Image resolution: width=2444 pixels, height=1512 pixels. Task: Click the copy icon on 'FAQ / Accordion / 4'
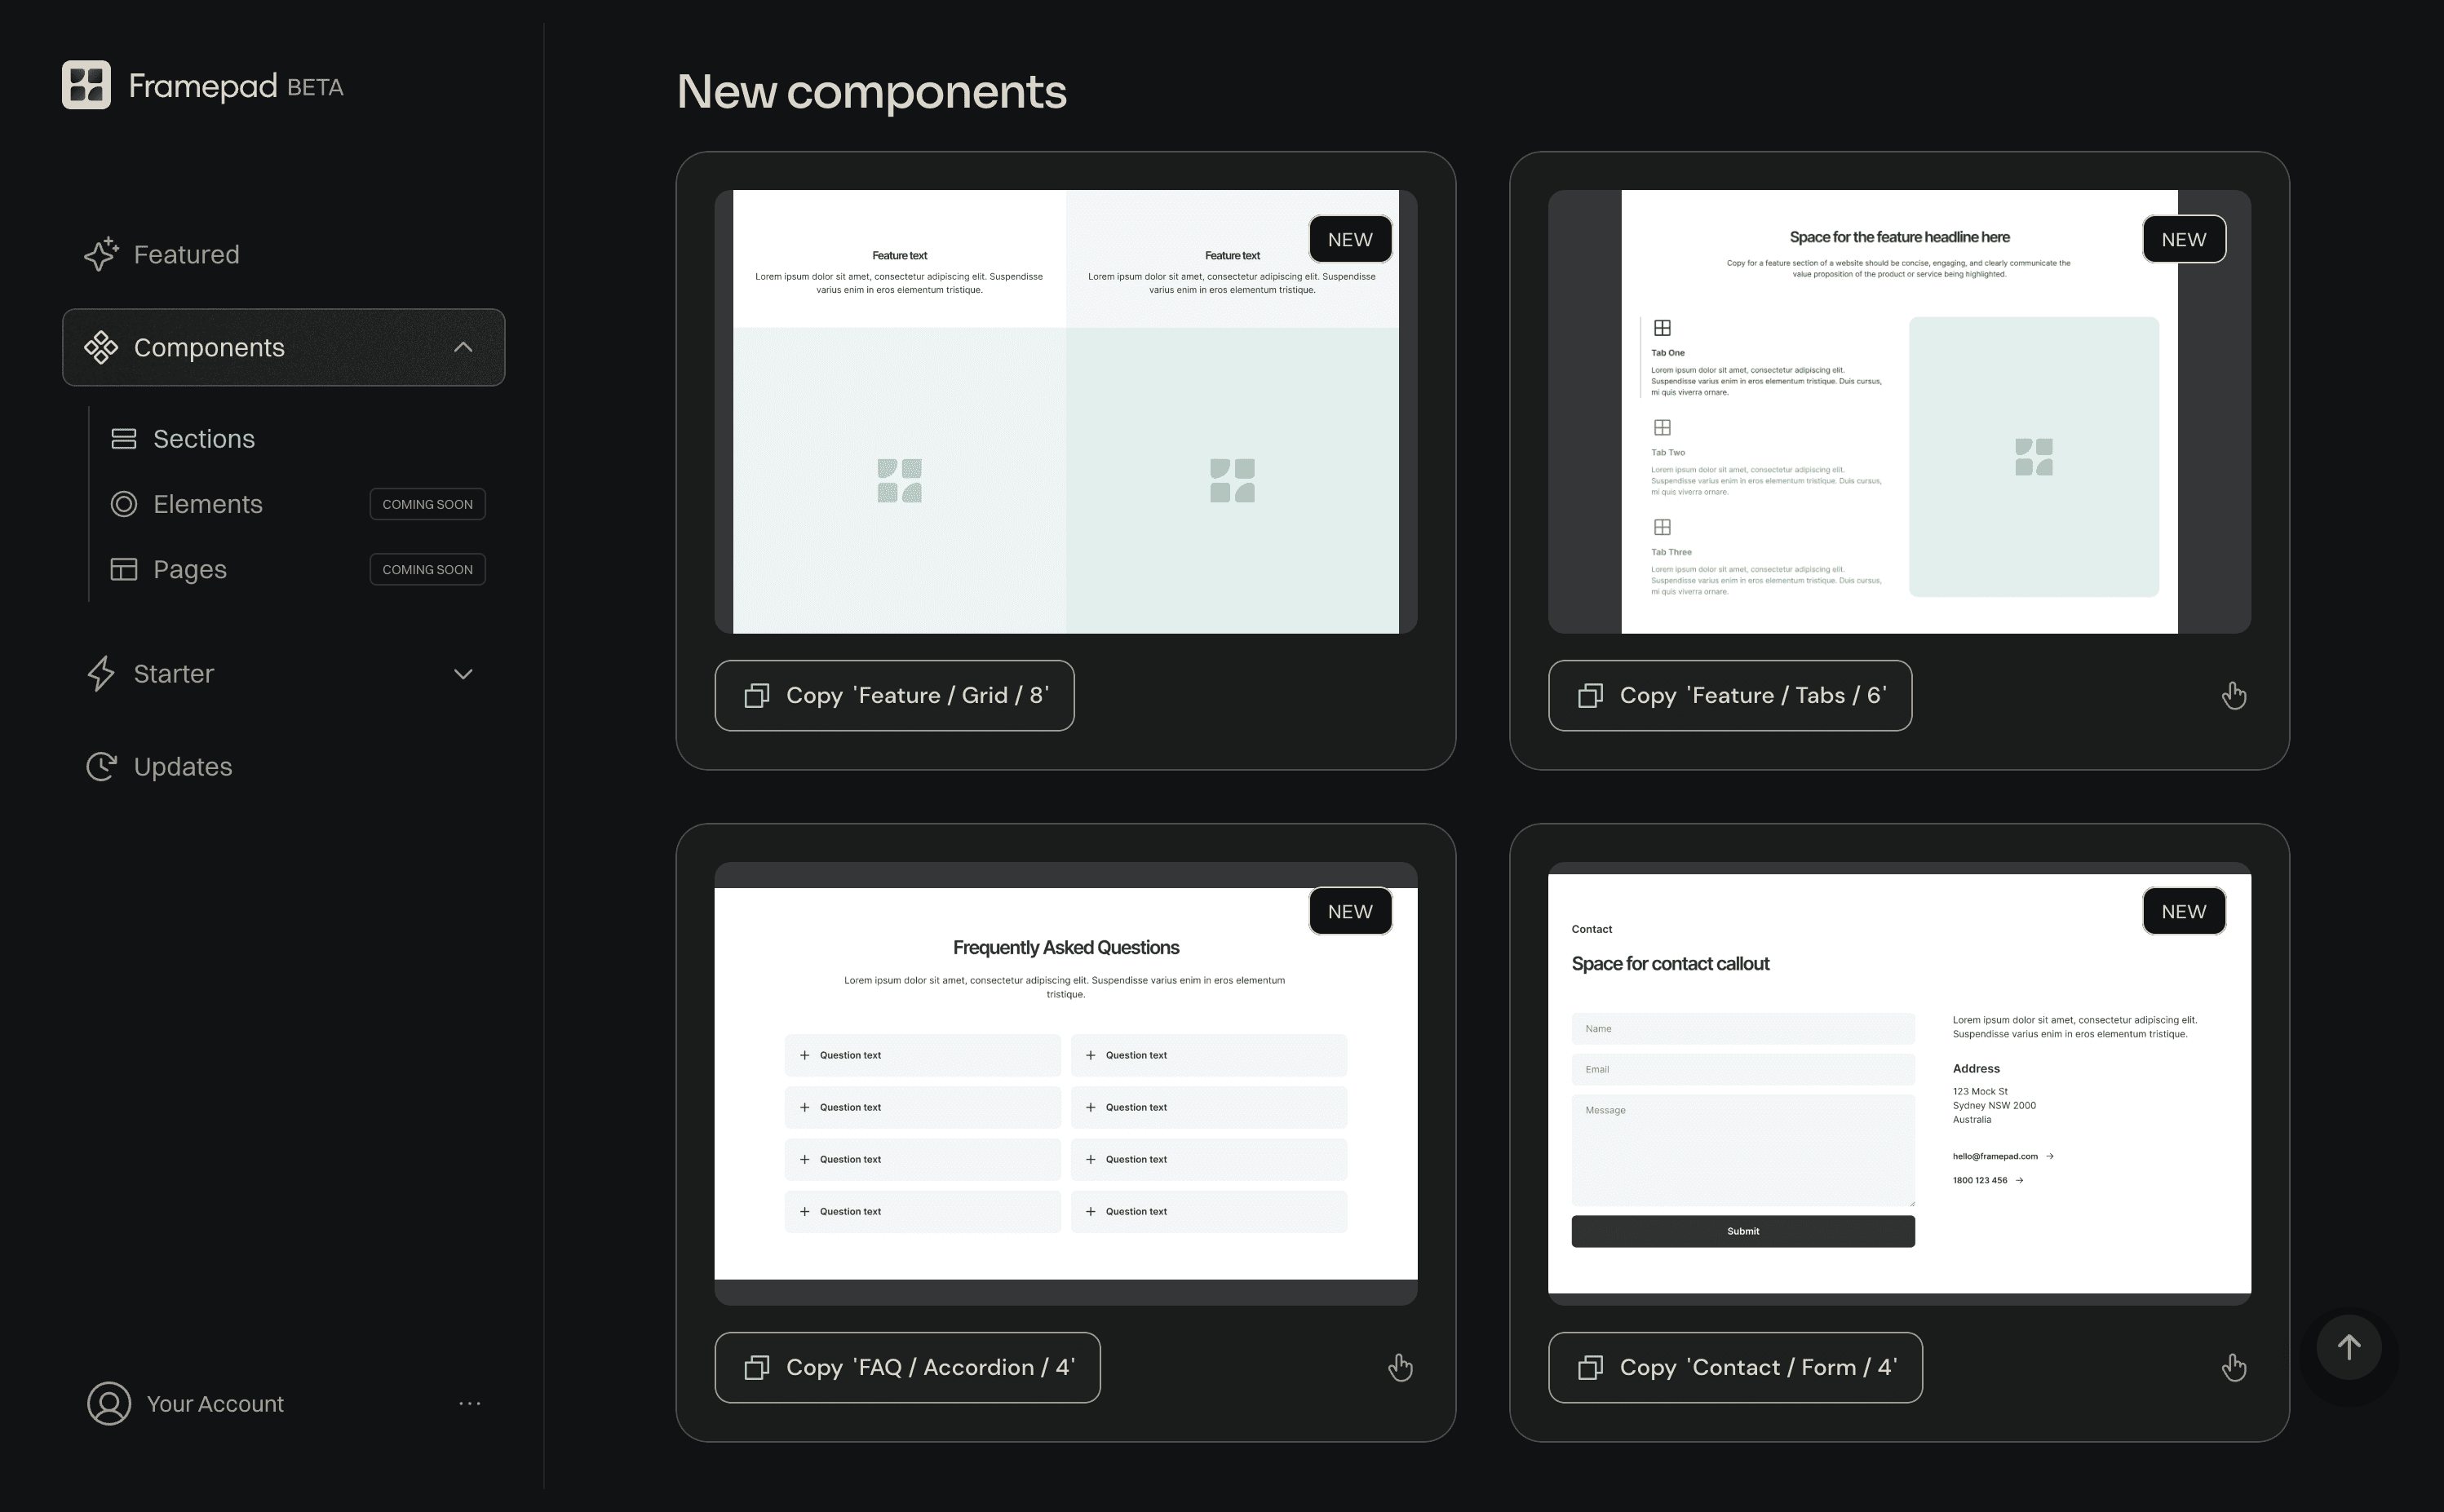(757, 1367)
